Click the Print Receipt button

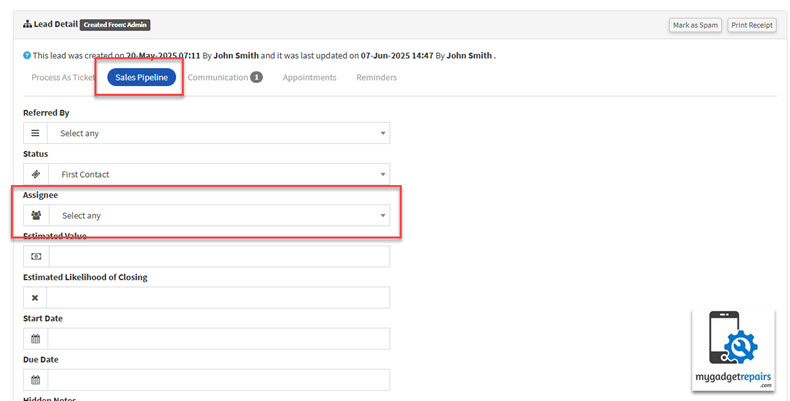point(752,25)
